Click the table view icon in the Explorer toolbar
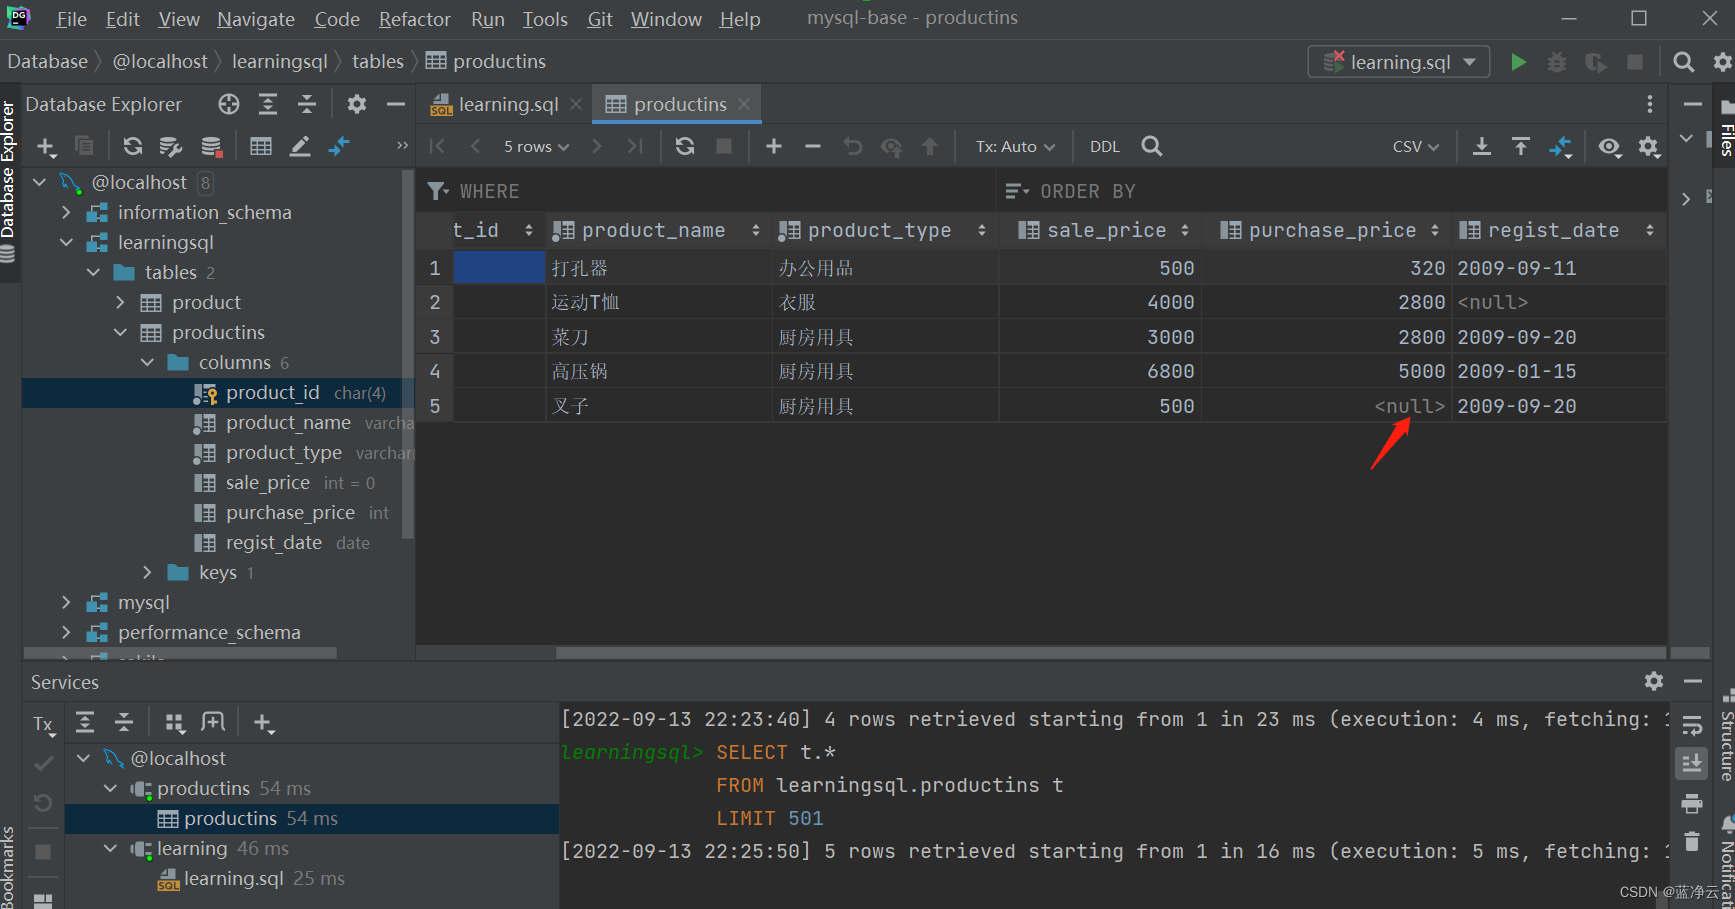The image size is (1735, 909). tap(261, 147)
